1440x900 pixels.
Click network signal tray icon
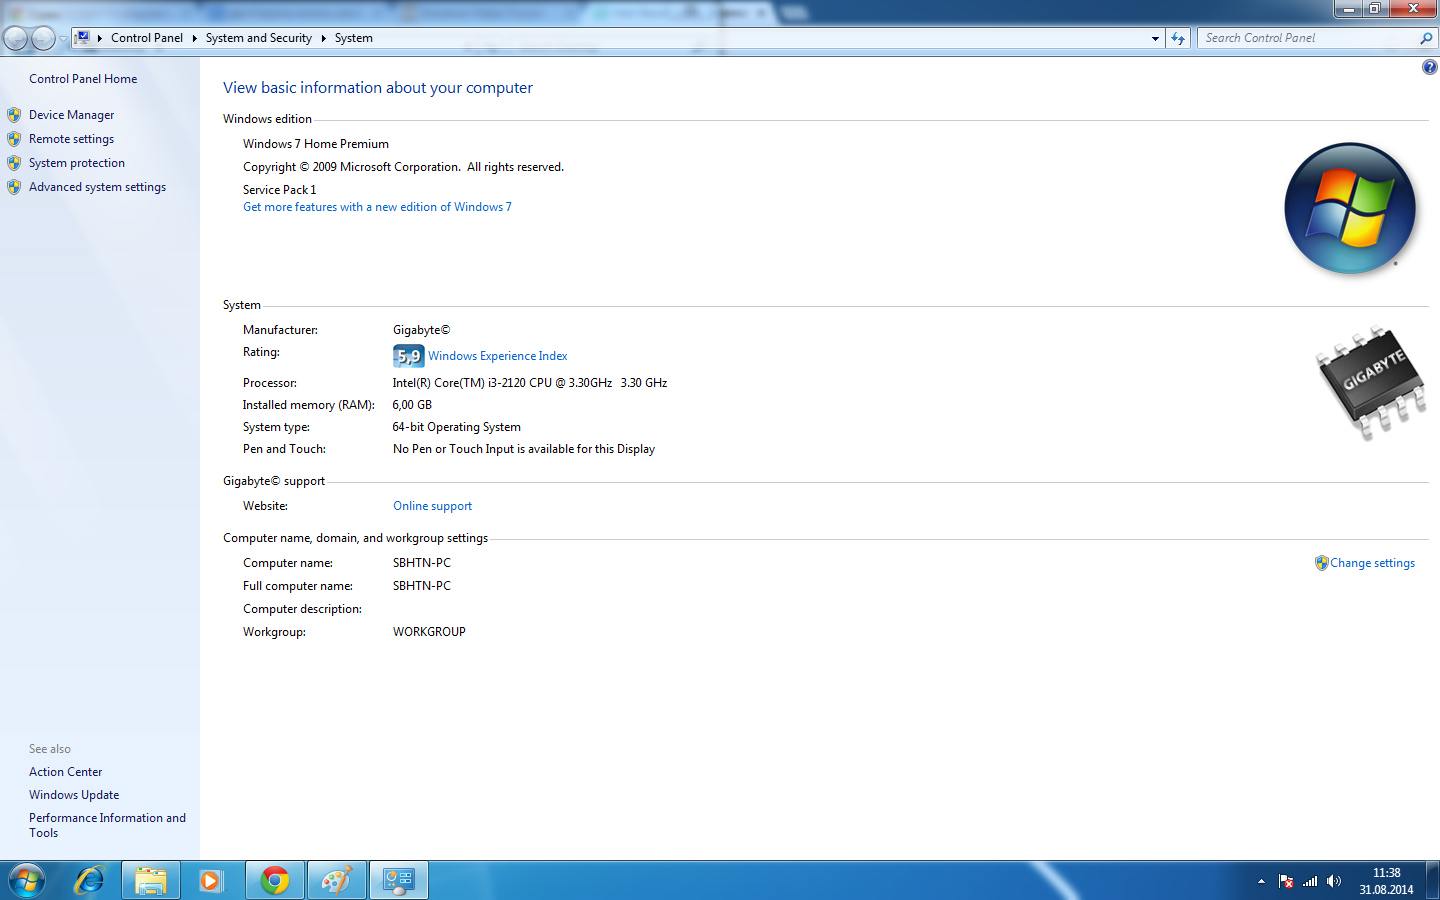pyautogui.click(x=1310, y=881)
